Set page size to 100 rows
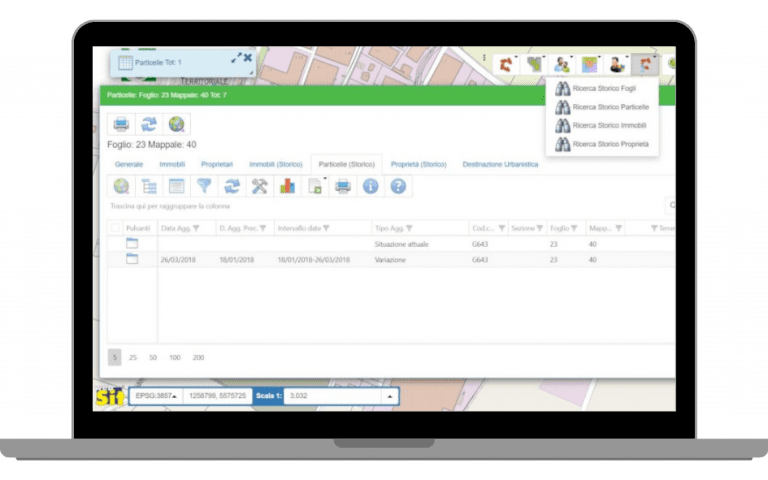 coord(175,358)
